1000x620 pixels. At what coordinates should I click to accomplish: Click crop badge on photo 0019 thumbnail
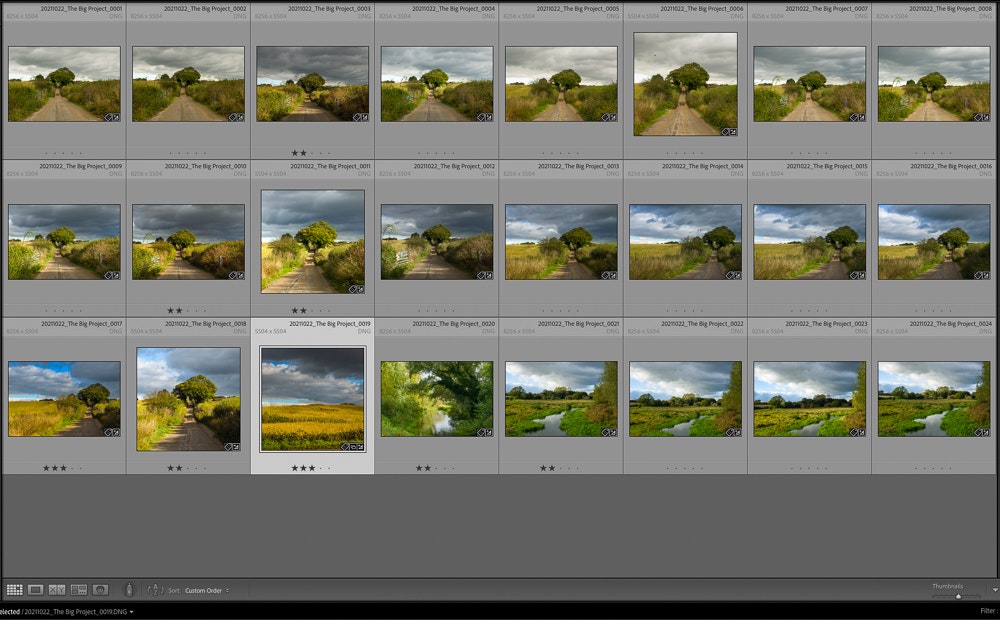(x=353, y=446)
